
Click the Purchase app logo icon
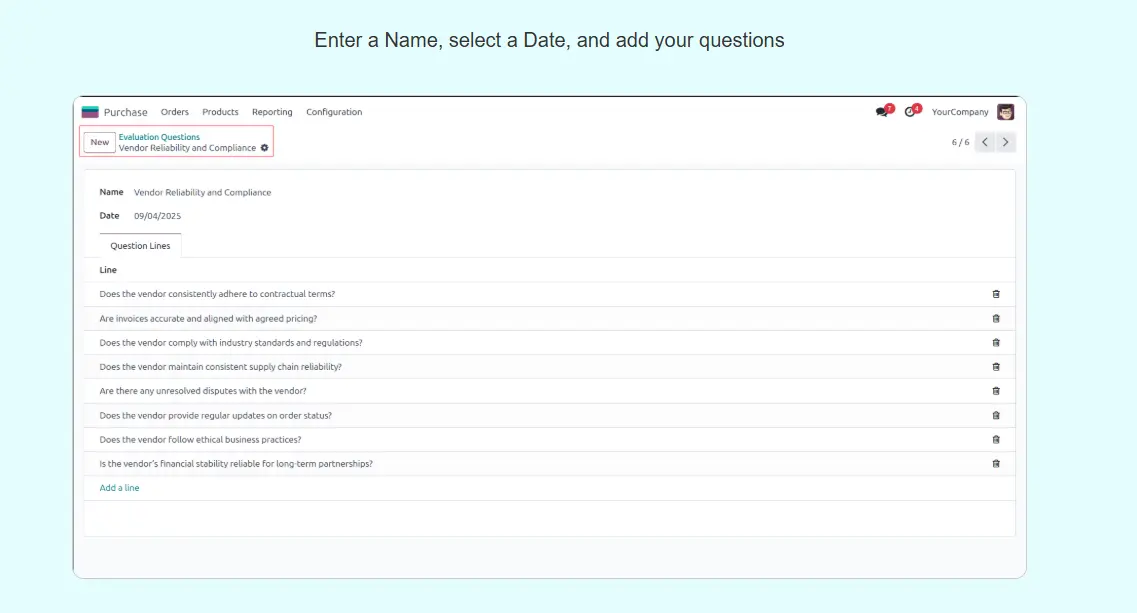pos(90,112)
